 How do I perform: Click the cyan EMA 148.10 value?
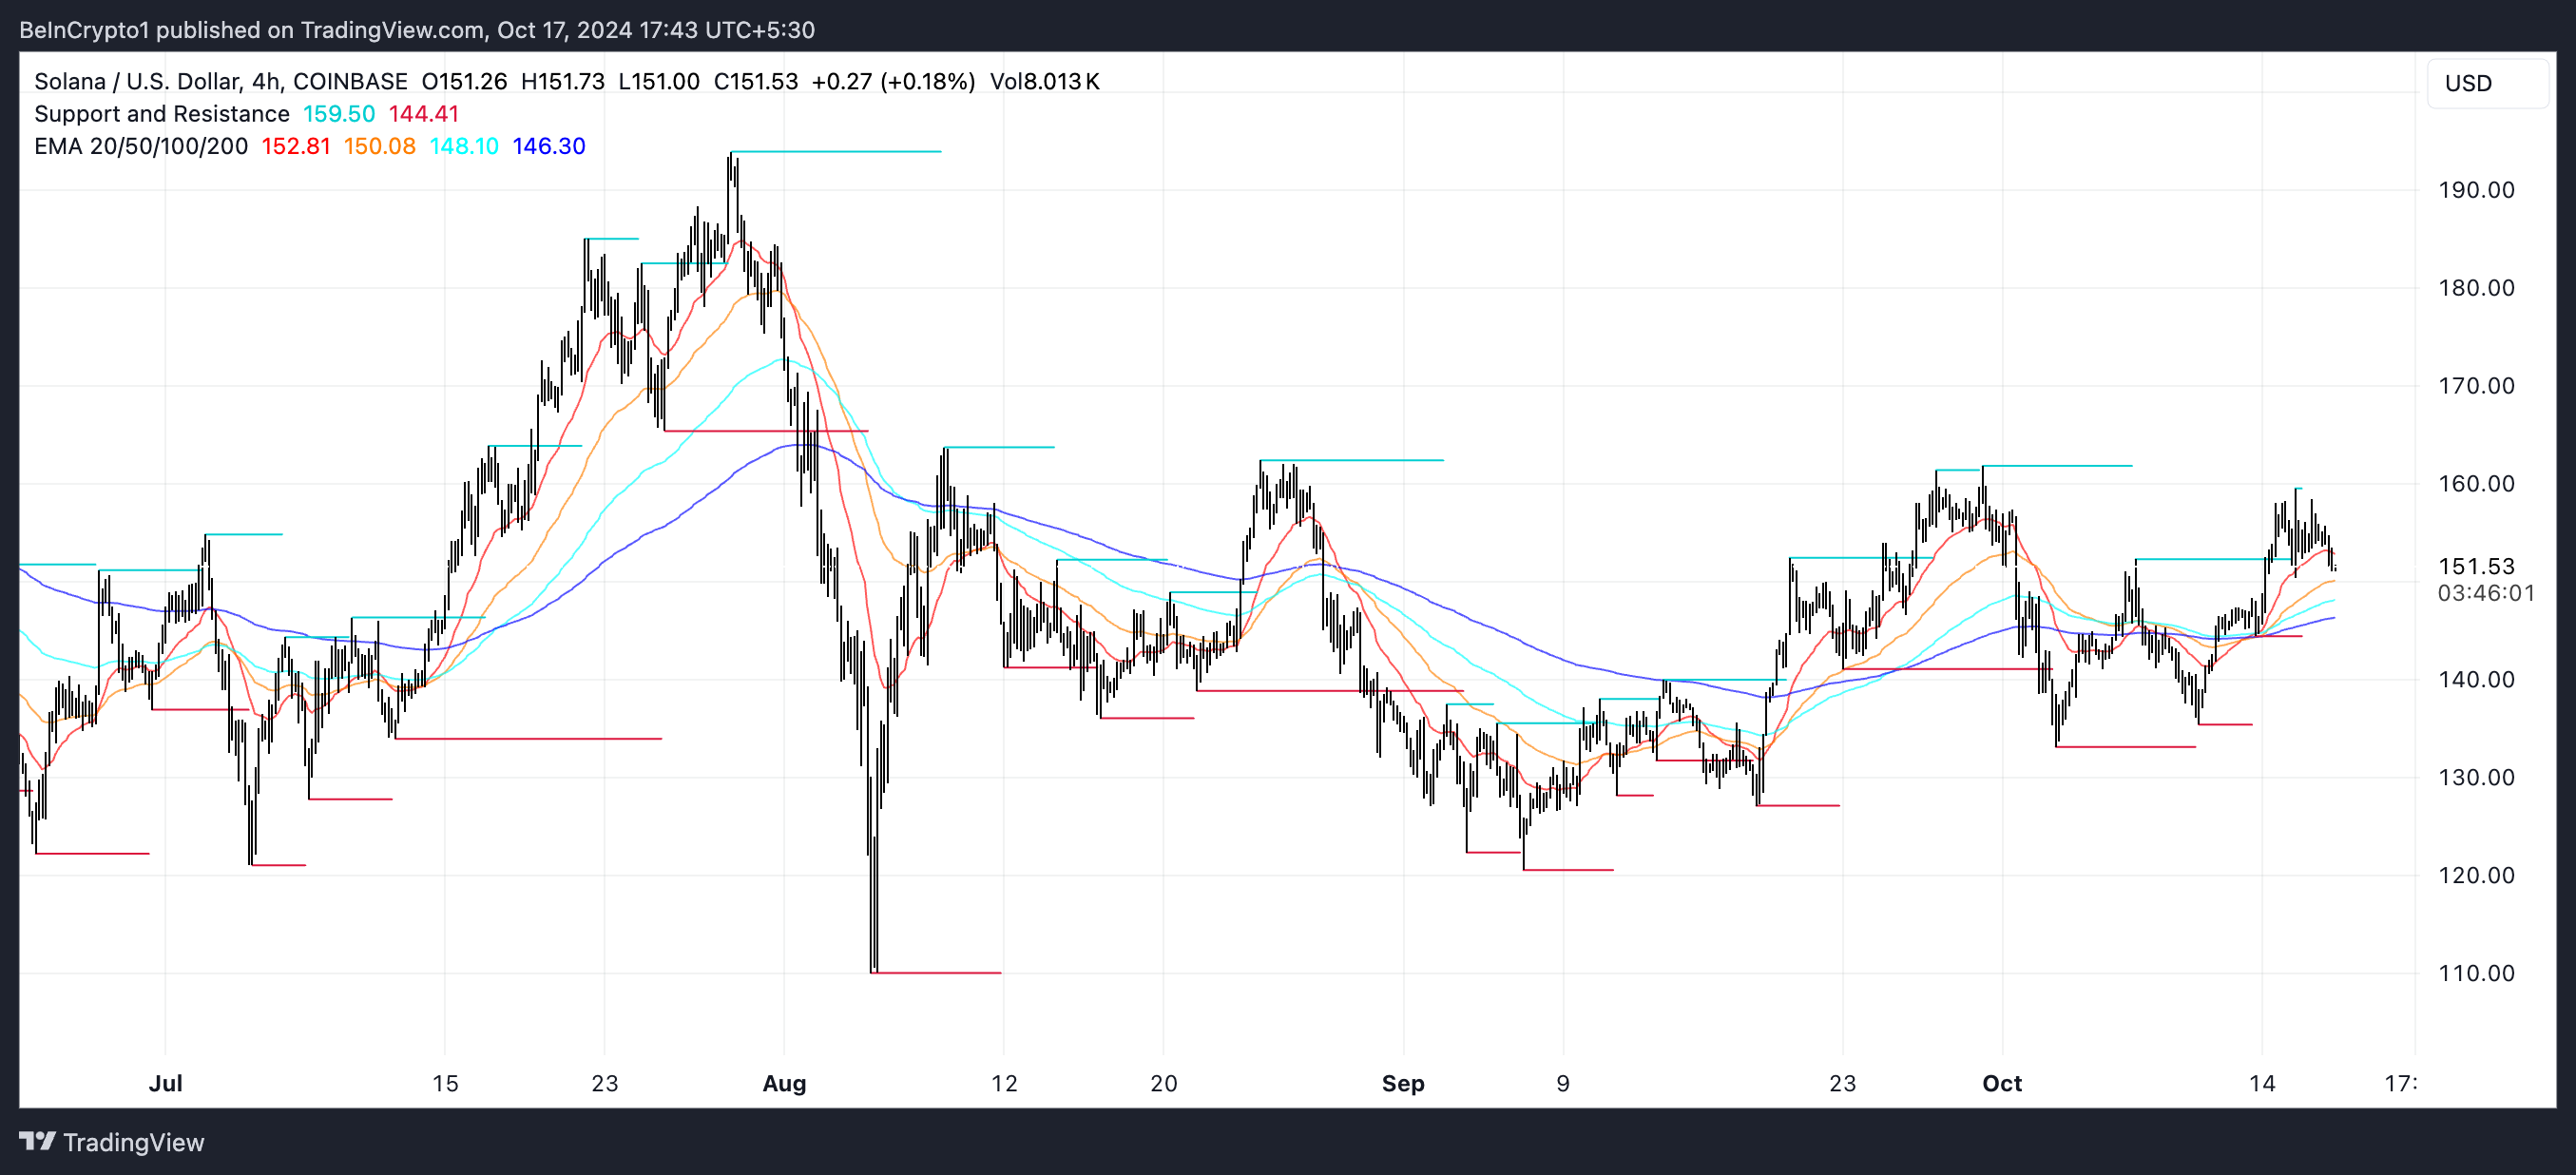[x=463, y=146]
